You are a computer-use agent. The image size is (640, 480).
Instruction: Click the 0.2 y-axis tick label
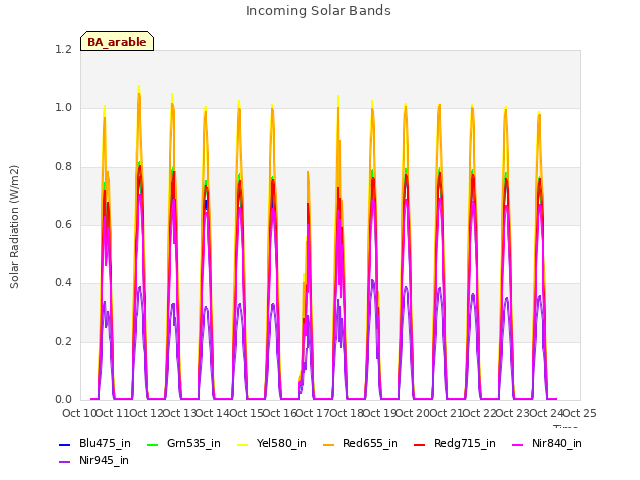click(63, 341)
